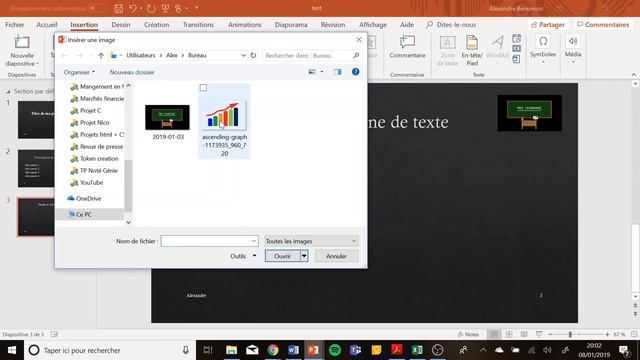
Task: Open the Organiser dropdown
Action: coord(79,72)
